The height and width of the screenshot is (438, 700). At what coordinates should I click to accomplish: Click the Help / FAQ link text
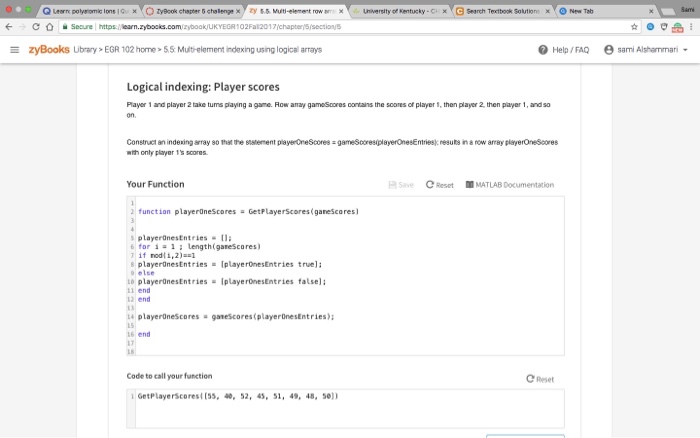(571, 50)
